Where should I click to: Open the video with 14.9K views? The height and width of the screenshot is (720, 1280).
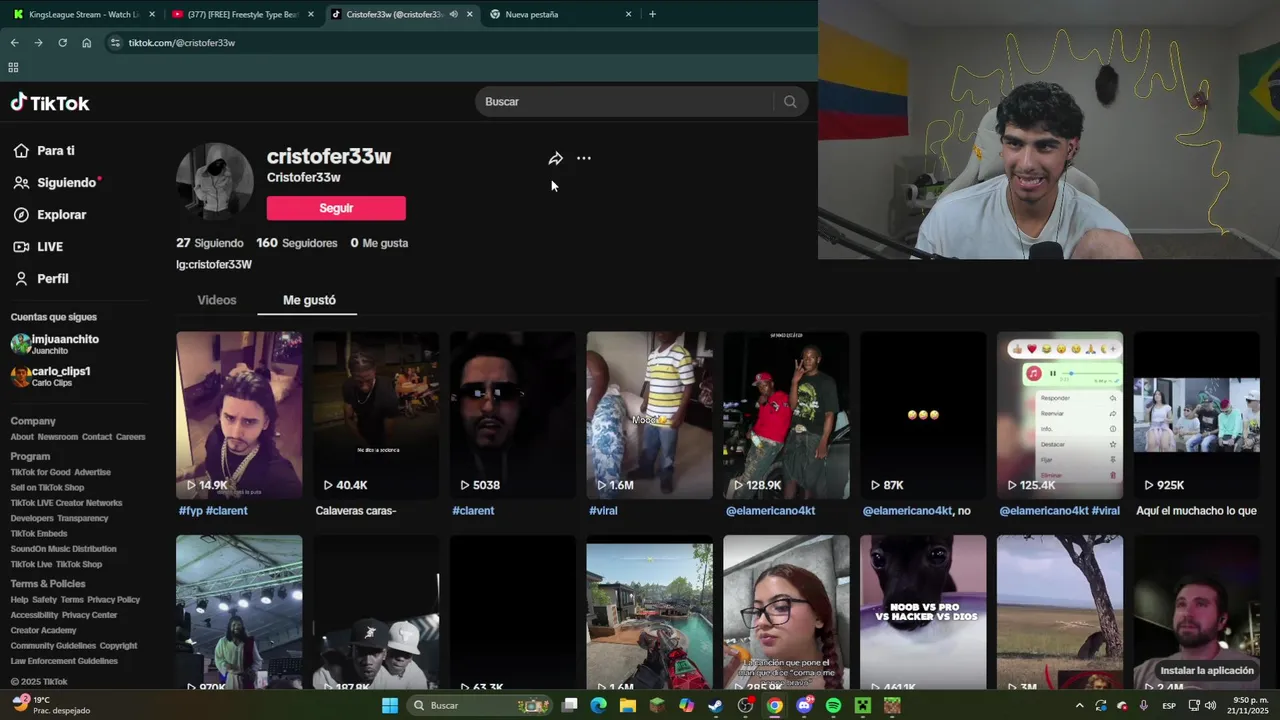pyautogui.click(x=239, y=415)
